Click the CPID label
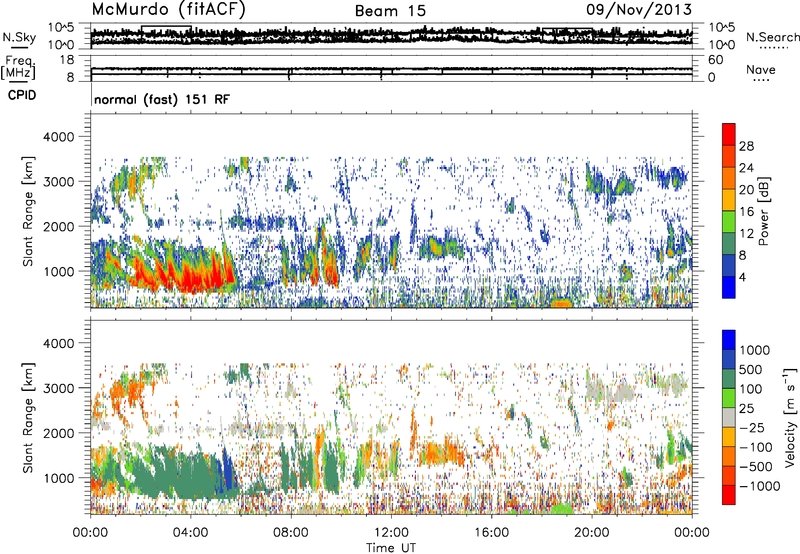This screenshot has height=554, width=800. click(22, 95)
